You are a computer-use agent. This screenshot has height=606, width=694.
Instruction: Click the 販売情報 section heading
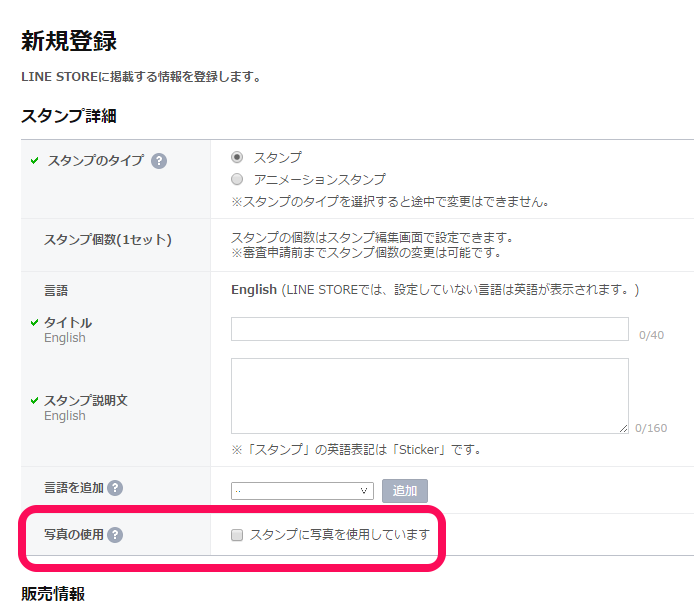(x=53, y=594)
